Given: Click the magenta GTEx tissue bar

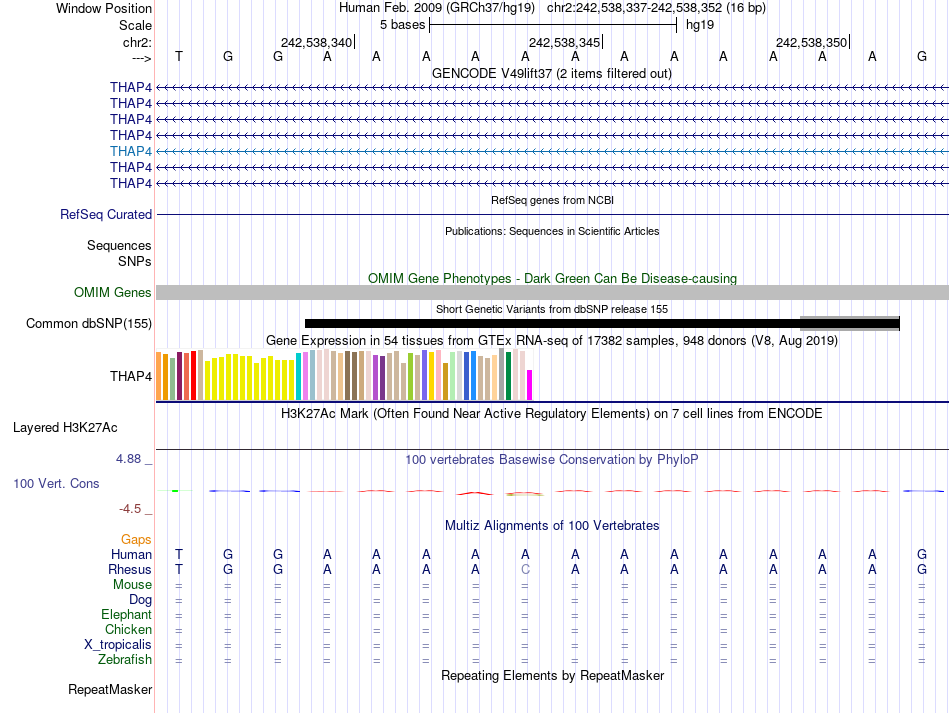Looking at the screenshot, I should click(530, 385).
